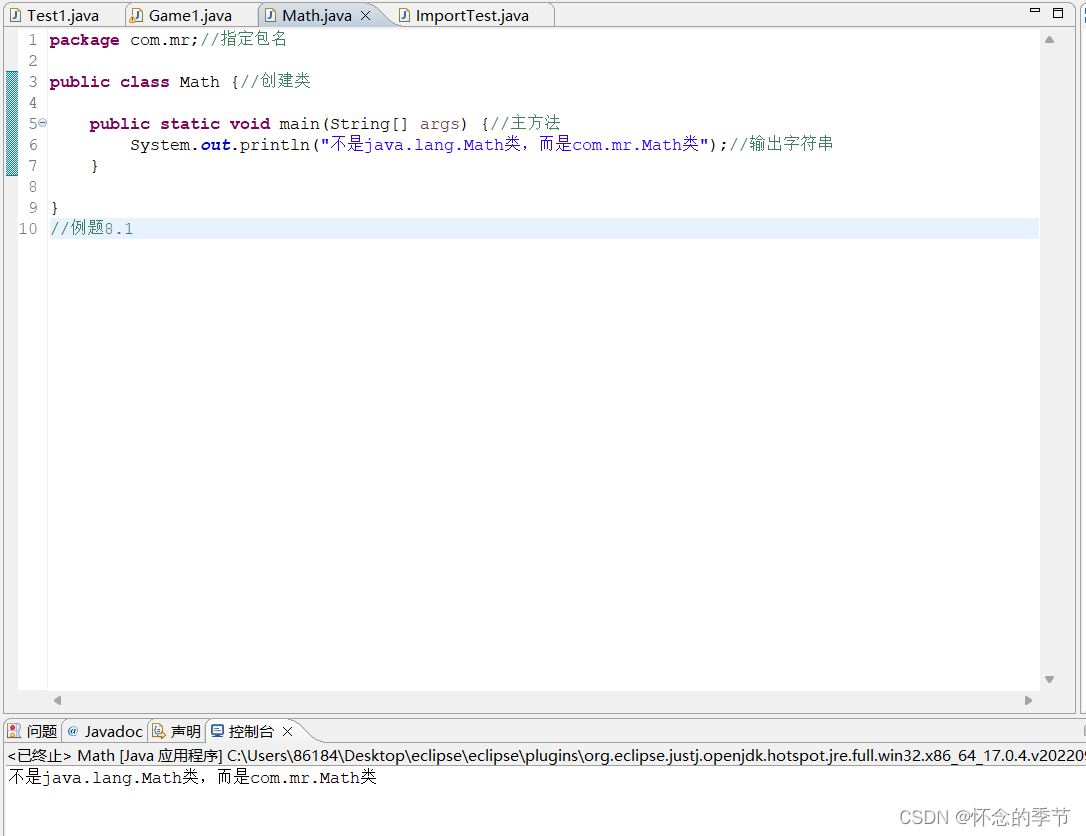
Task: Click the horizontal scrollbar left arrow
Action: pyautogui.click(x=57, y=701)
